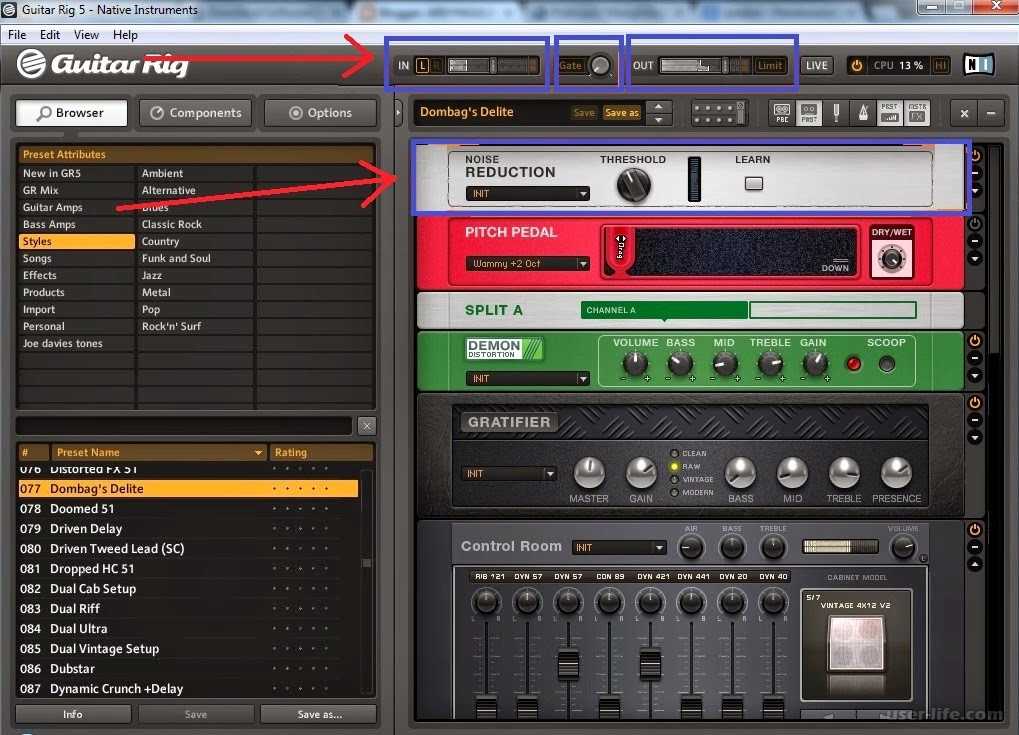The width and height of the screenshot is (1019, 735).
Task: Toggle the left input channel L
Action: tap(422, 65)
